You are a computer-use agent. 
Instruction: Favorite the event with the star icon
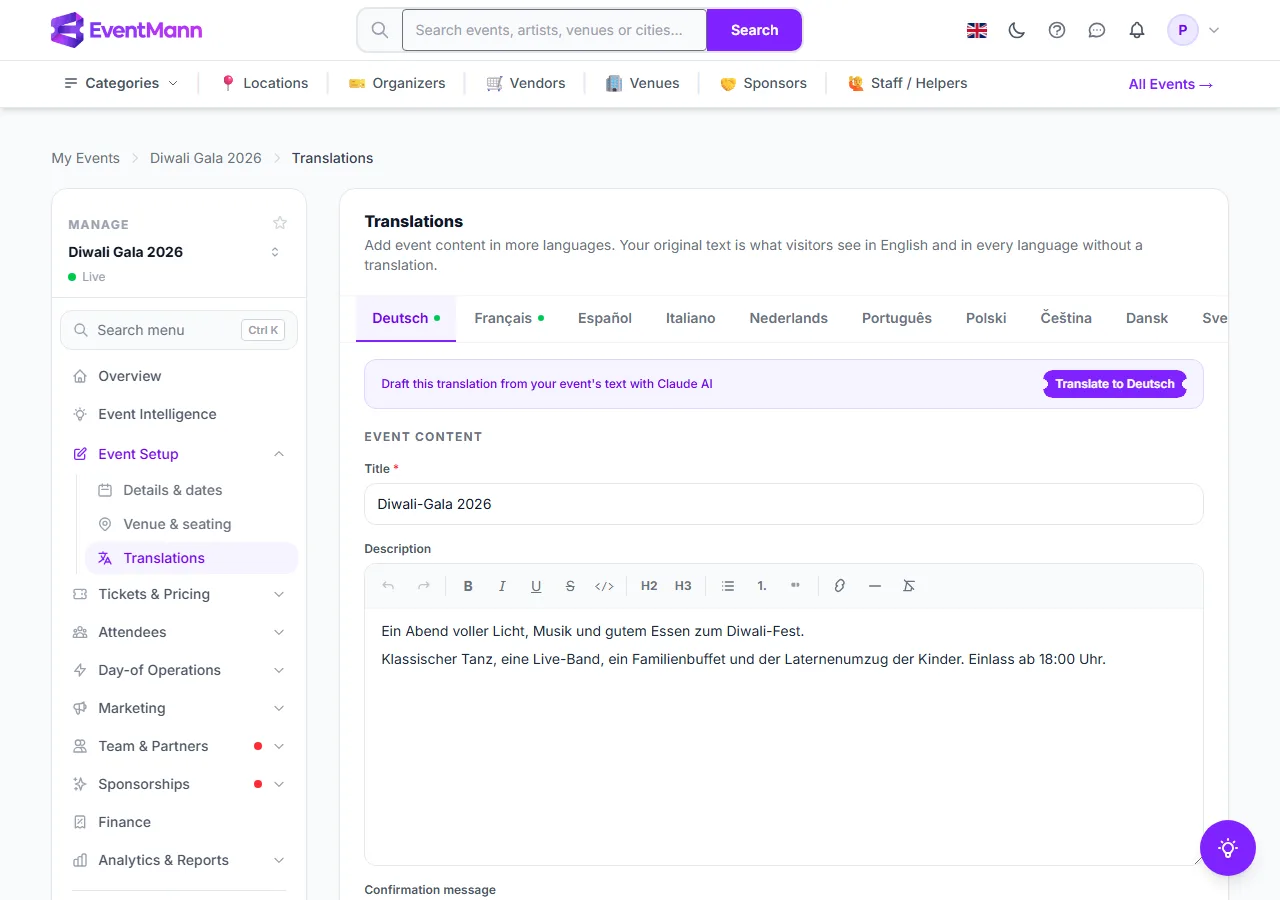pos(280,223)
